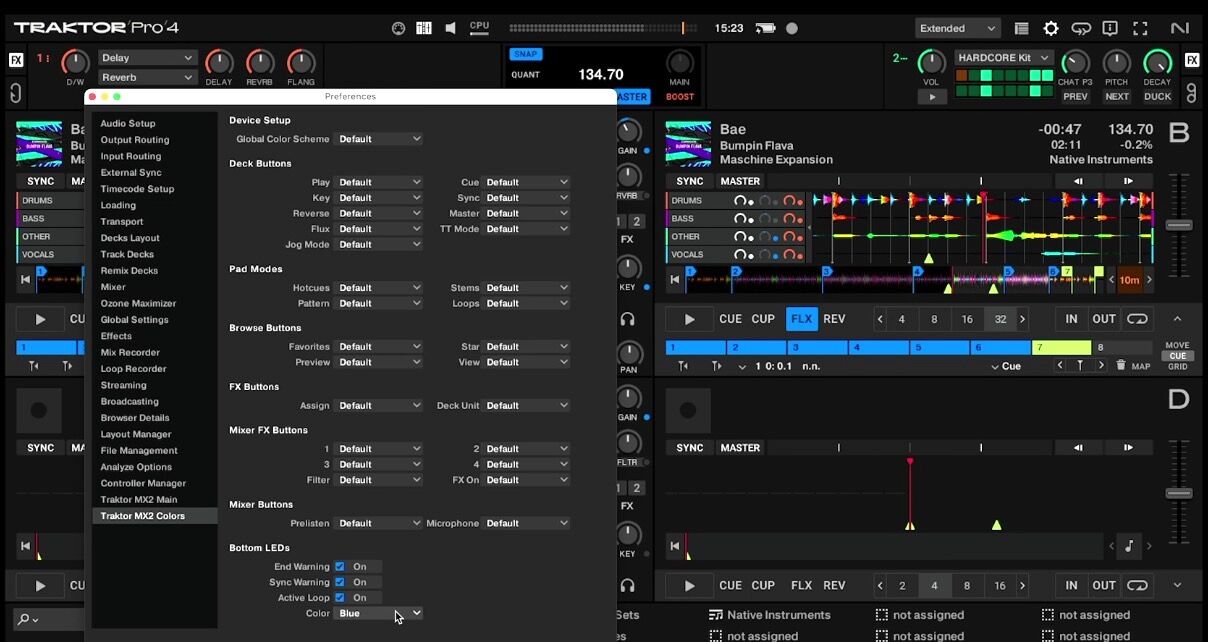1208x642 pixels.
Task: Toggle Active Loop checkbox
Action: [x=339, y=597]
